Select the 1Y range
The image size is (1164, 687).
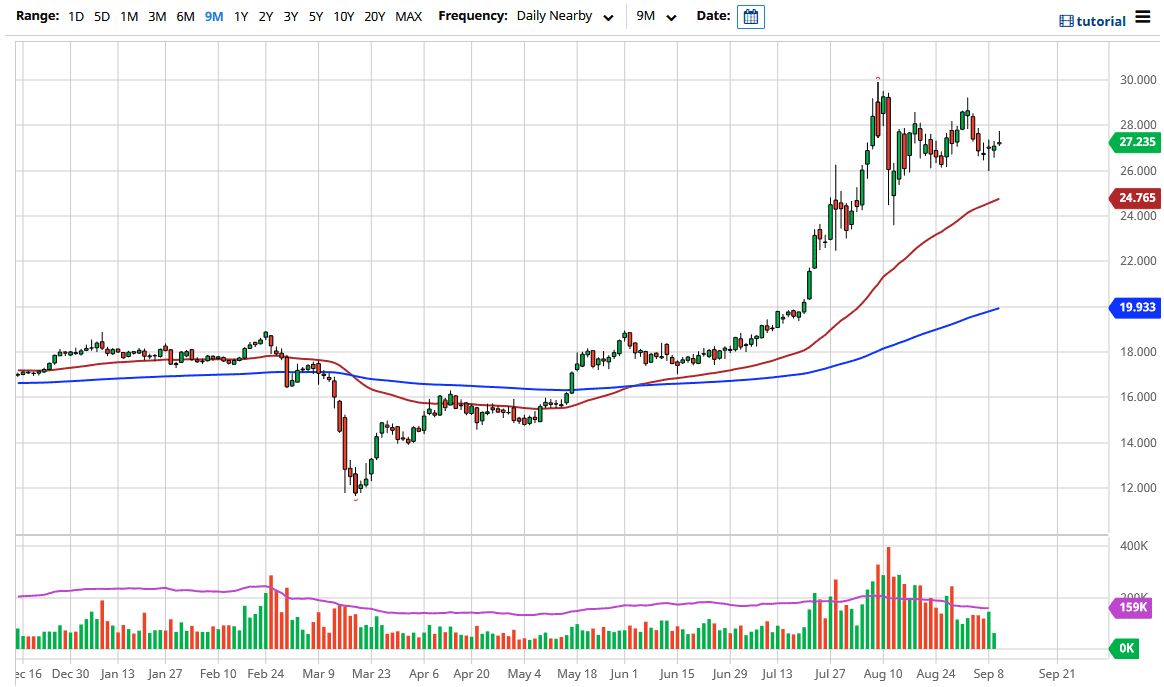(241, 17)
